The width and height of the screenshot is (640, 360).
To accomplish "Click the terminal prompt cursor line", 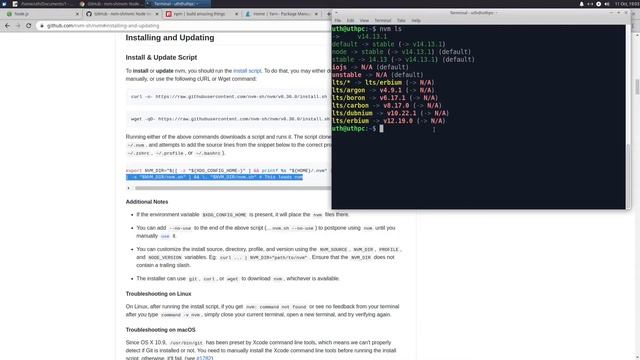I will (357, 129).
